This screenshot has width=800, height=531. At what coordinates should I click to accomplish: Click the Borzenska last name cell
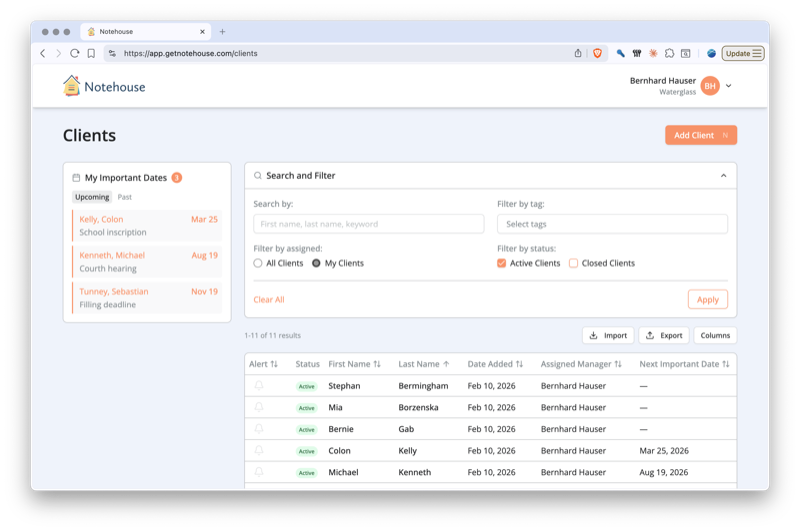[418, 407]
